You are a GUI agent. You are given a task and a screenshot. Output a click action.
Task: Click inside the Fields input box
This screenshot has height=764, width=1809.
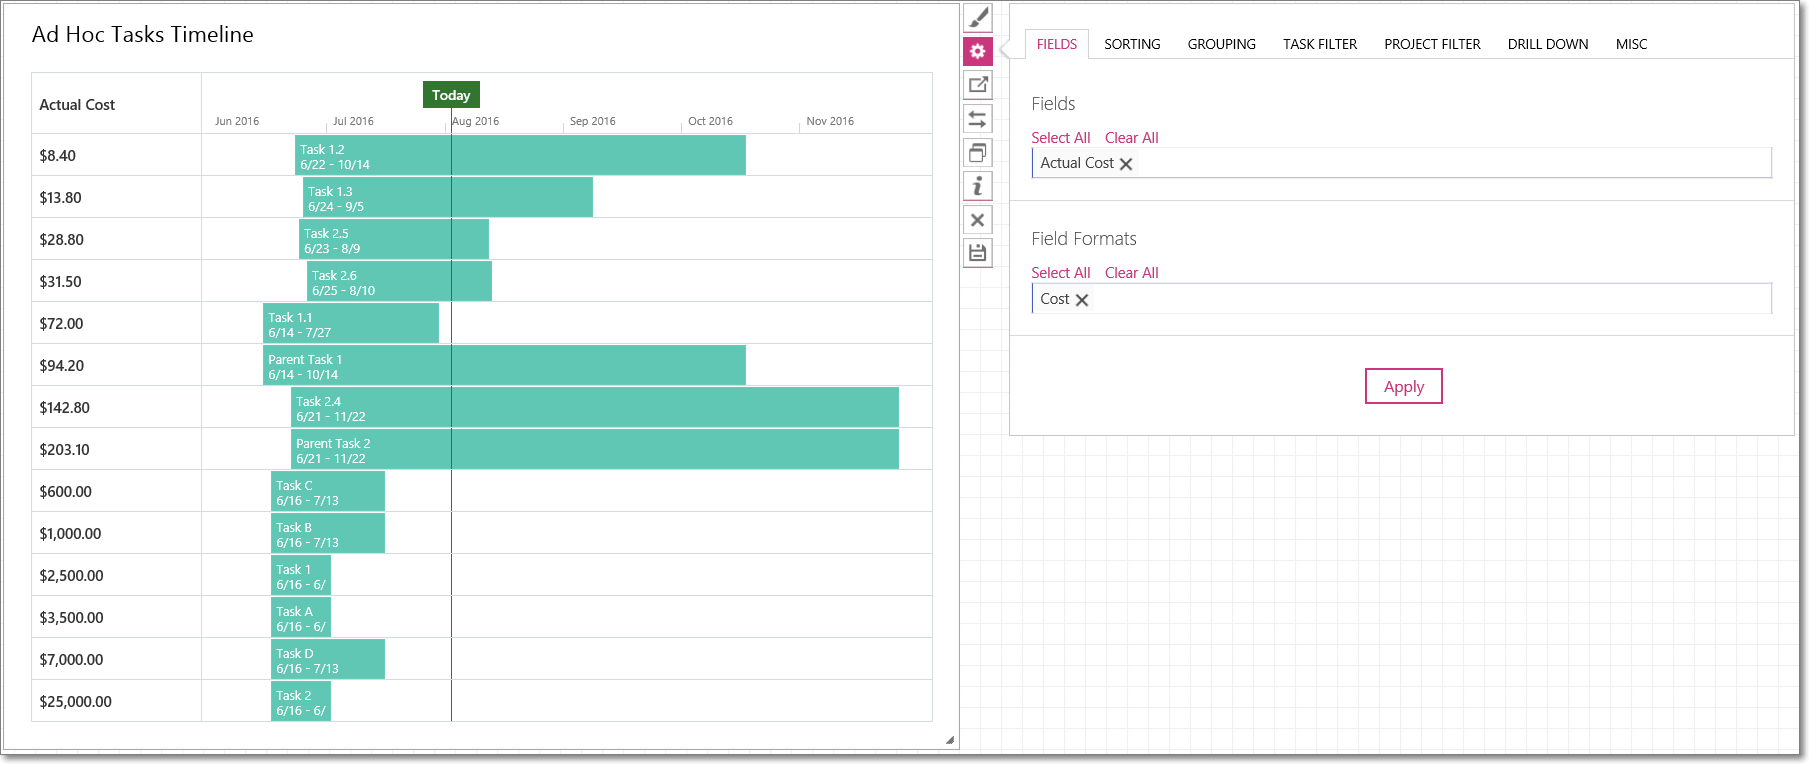(x=1402, y=163)
